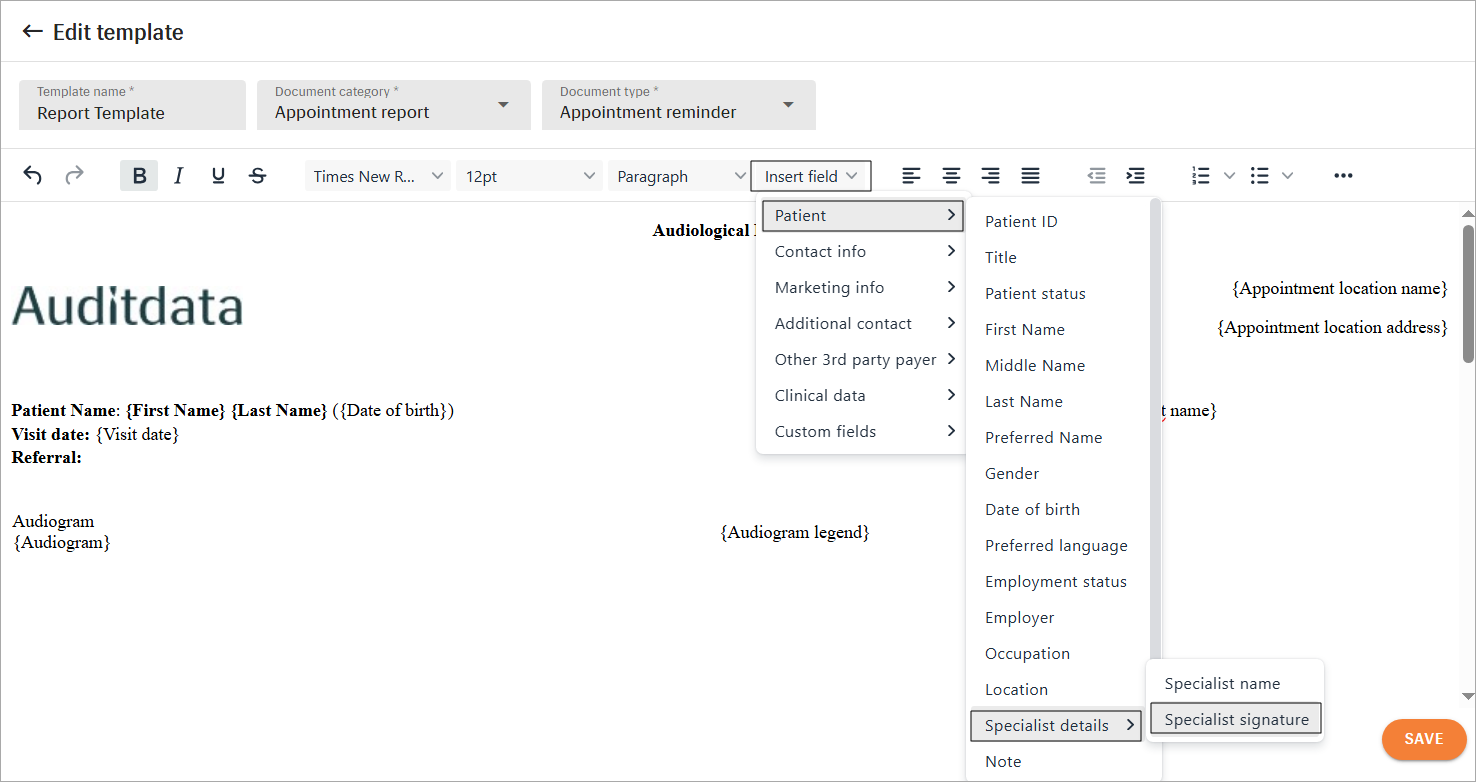Click the Undo icon in toolbar
The image size is (1476, 782).
click(33, 176)
